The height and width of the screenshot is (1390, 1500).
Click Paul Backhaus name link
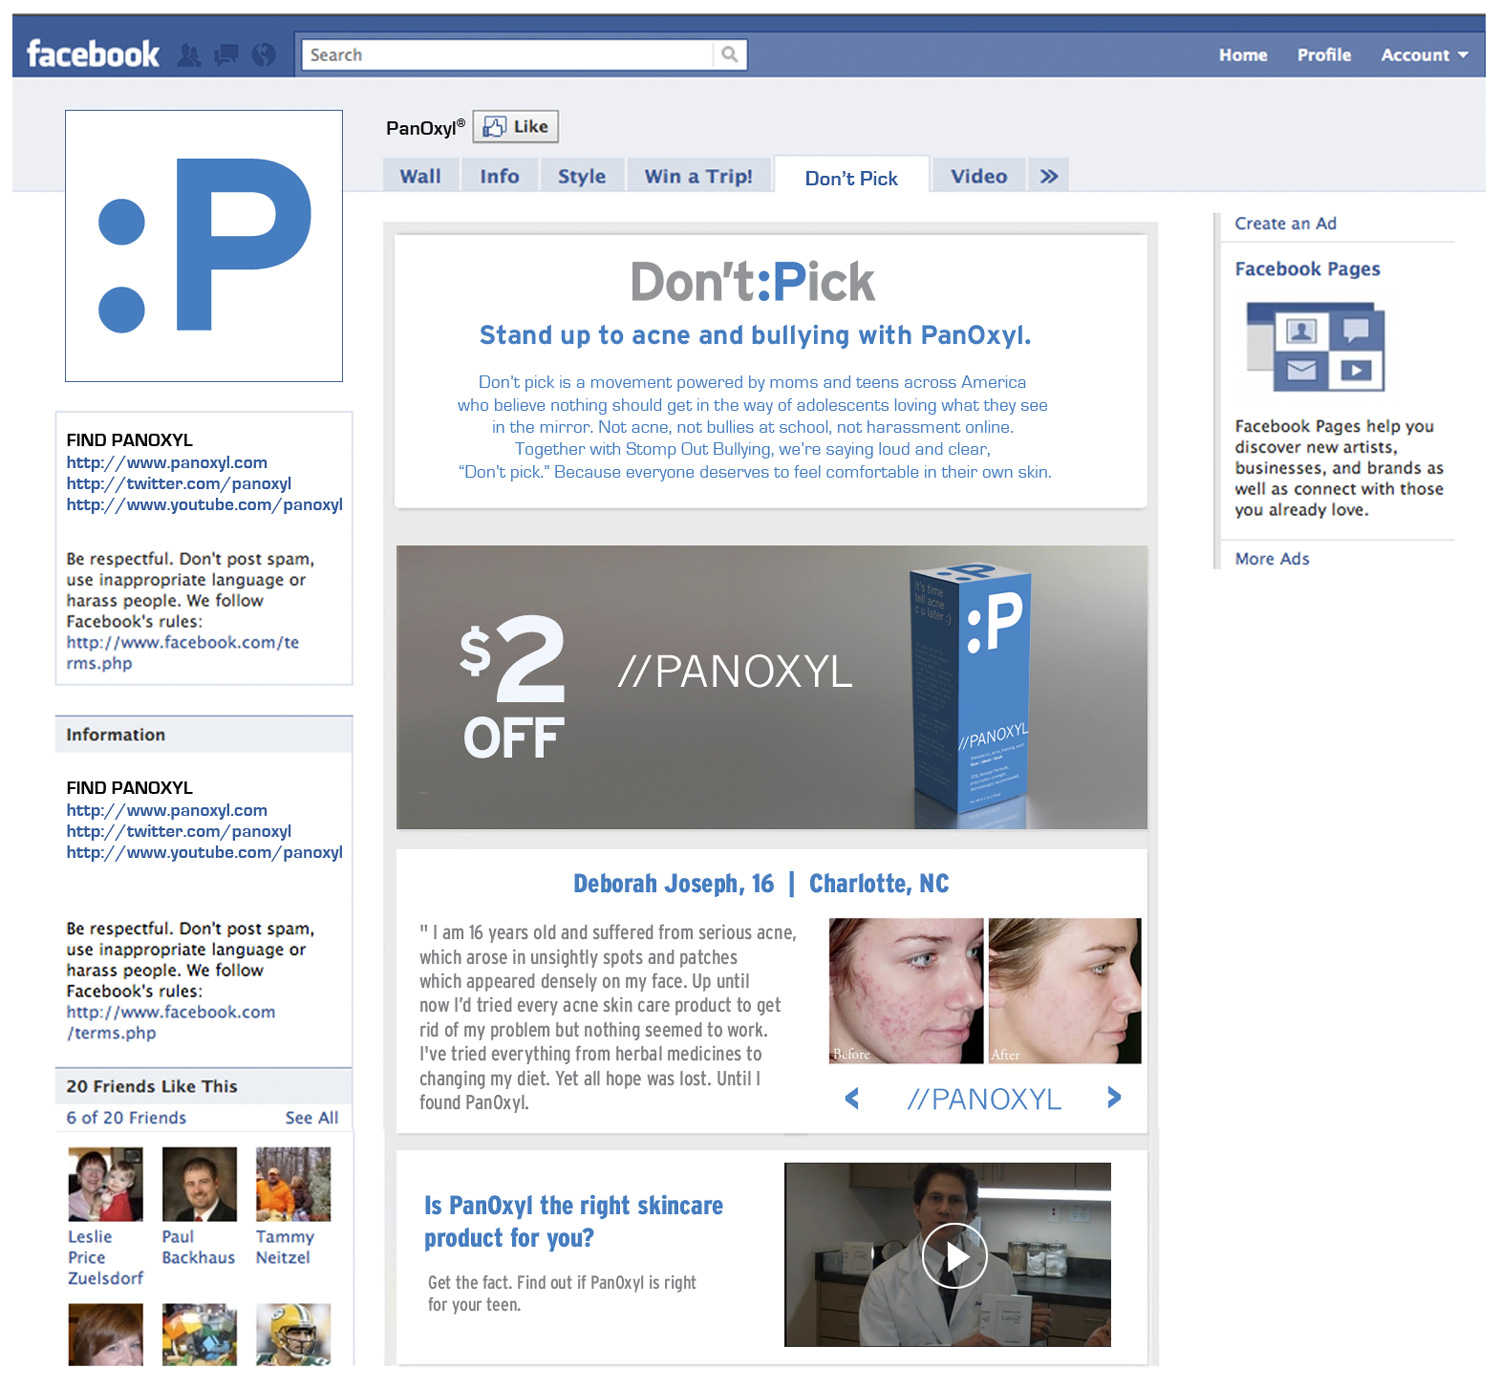(198, 1247)
